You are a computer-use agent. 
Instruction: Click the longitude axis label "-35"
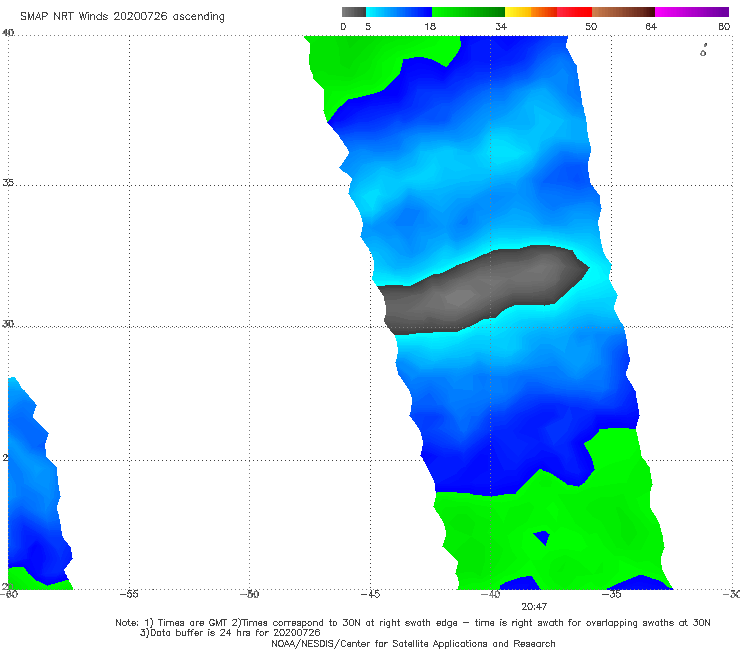(611, 594)
